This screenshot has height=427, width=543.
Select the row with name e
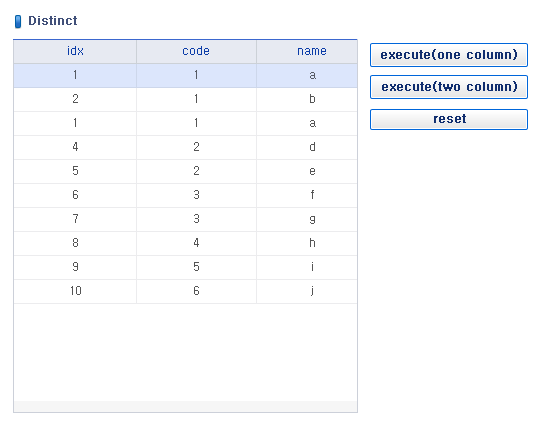185,171
